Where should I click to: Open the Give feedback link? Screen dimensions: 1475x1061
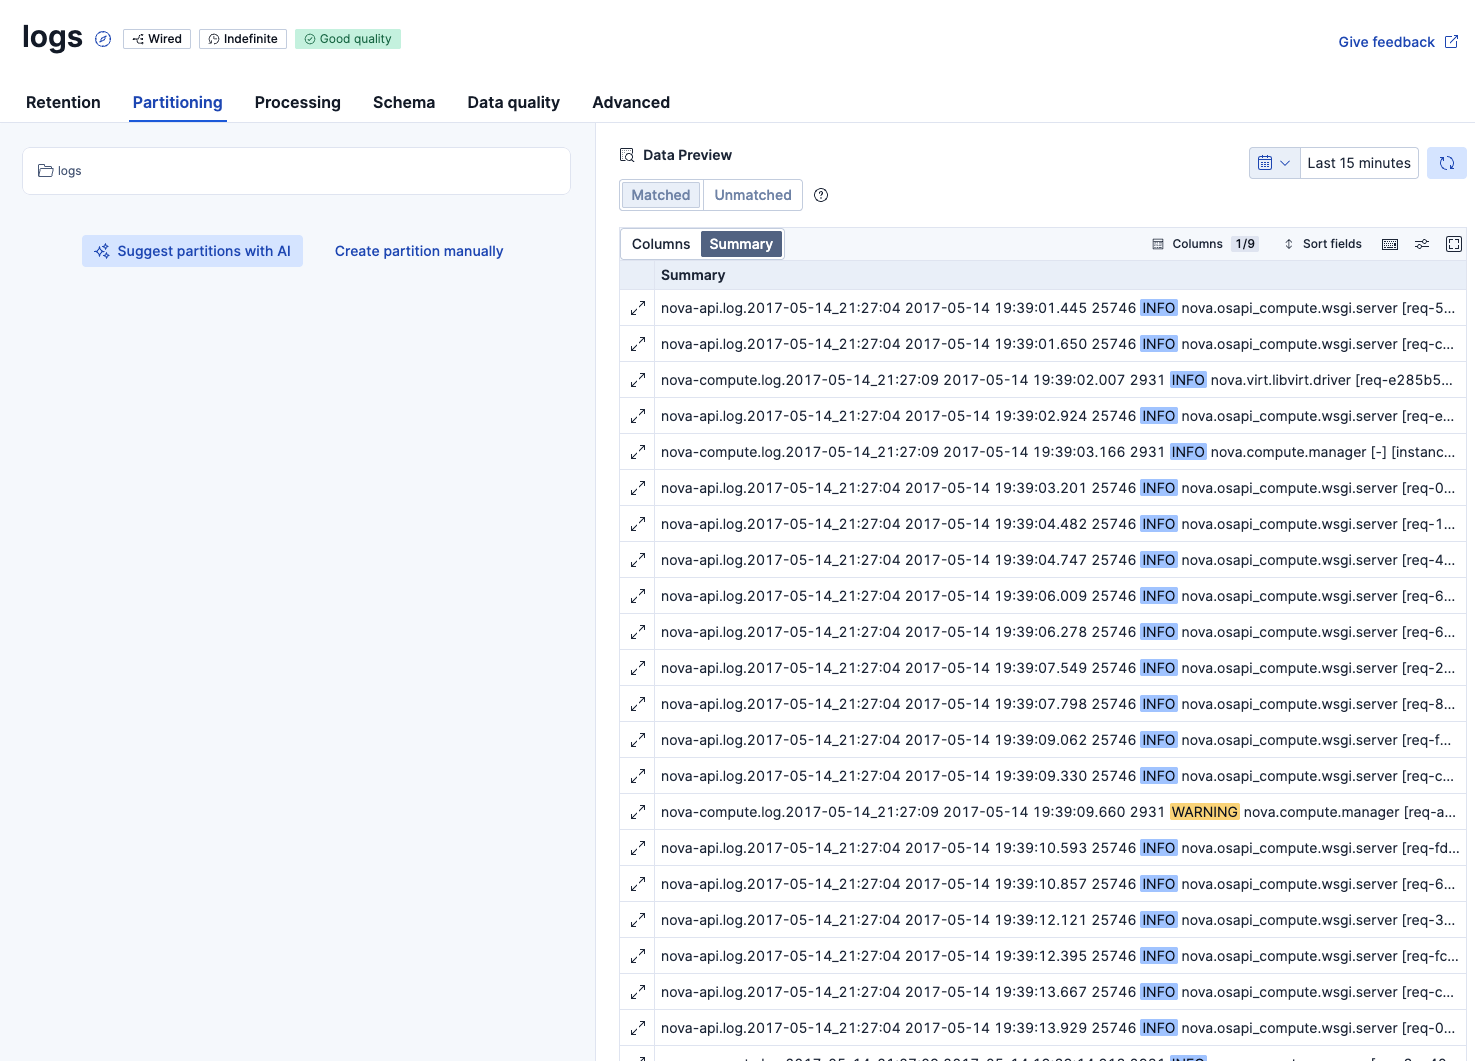(x=1398, y=42)
